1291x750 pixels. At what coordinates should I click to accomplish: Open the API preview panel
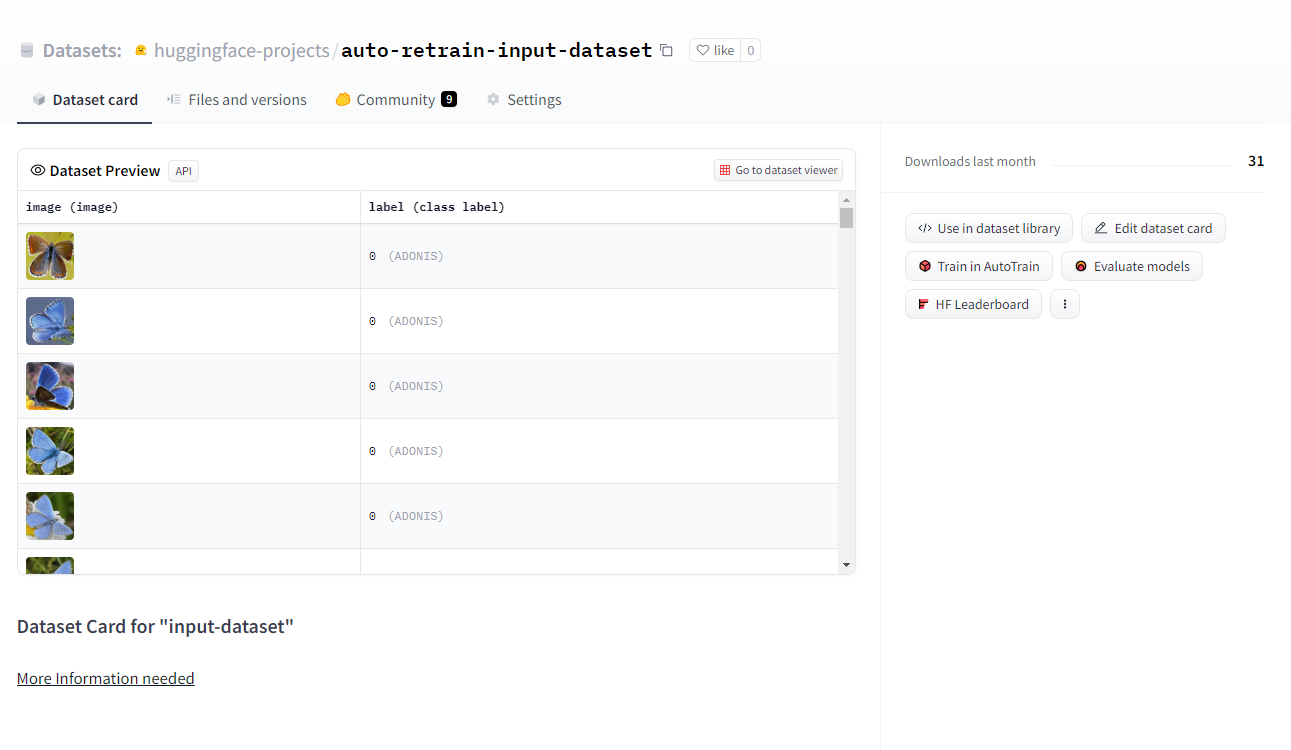click(183, 170)
